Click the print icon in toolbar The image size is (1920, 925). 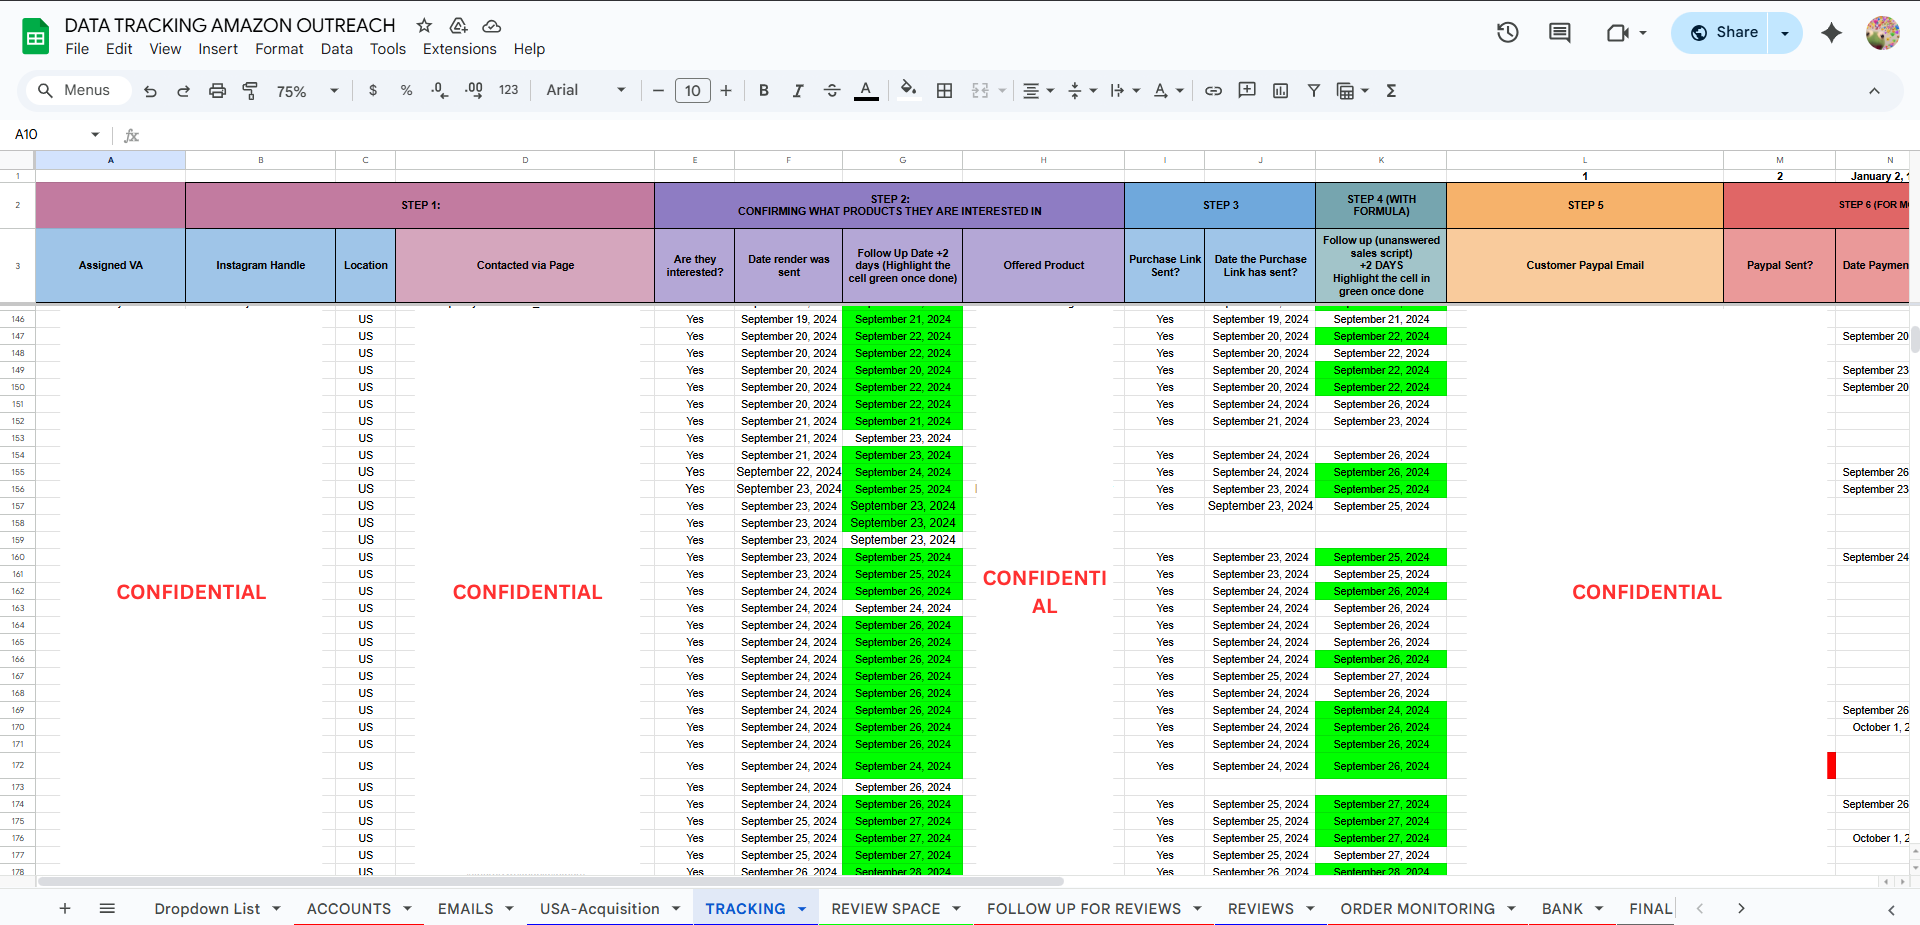point(217,91)
